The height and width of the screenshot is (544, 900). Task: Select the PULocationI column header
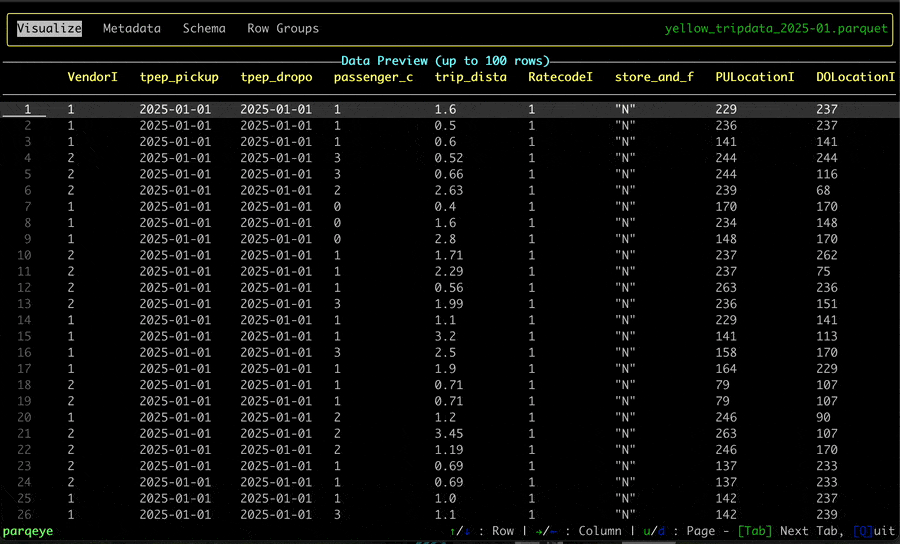pyautogui.click(x=755, y=77)
